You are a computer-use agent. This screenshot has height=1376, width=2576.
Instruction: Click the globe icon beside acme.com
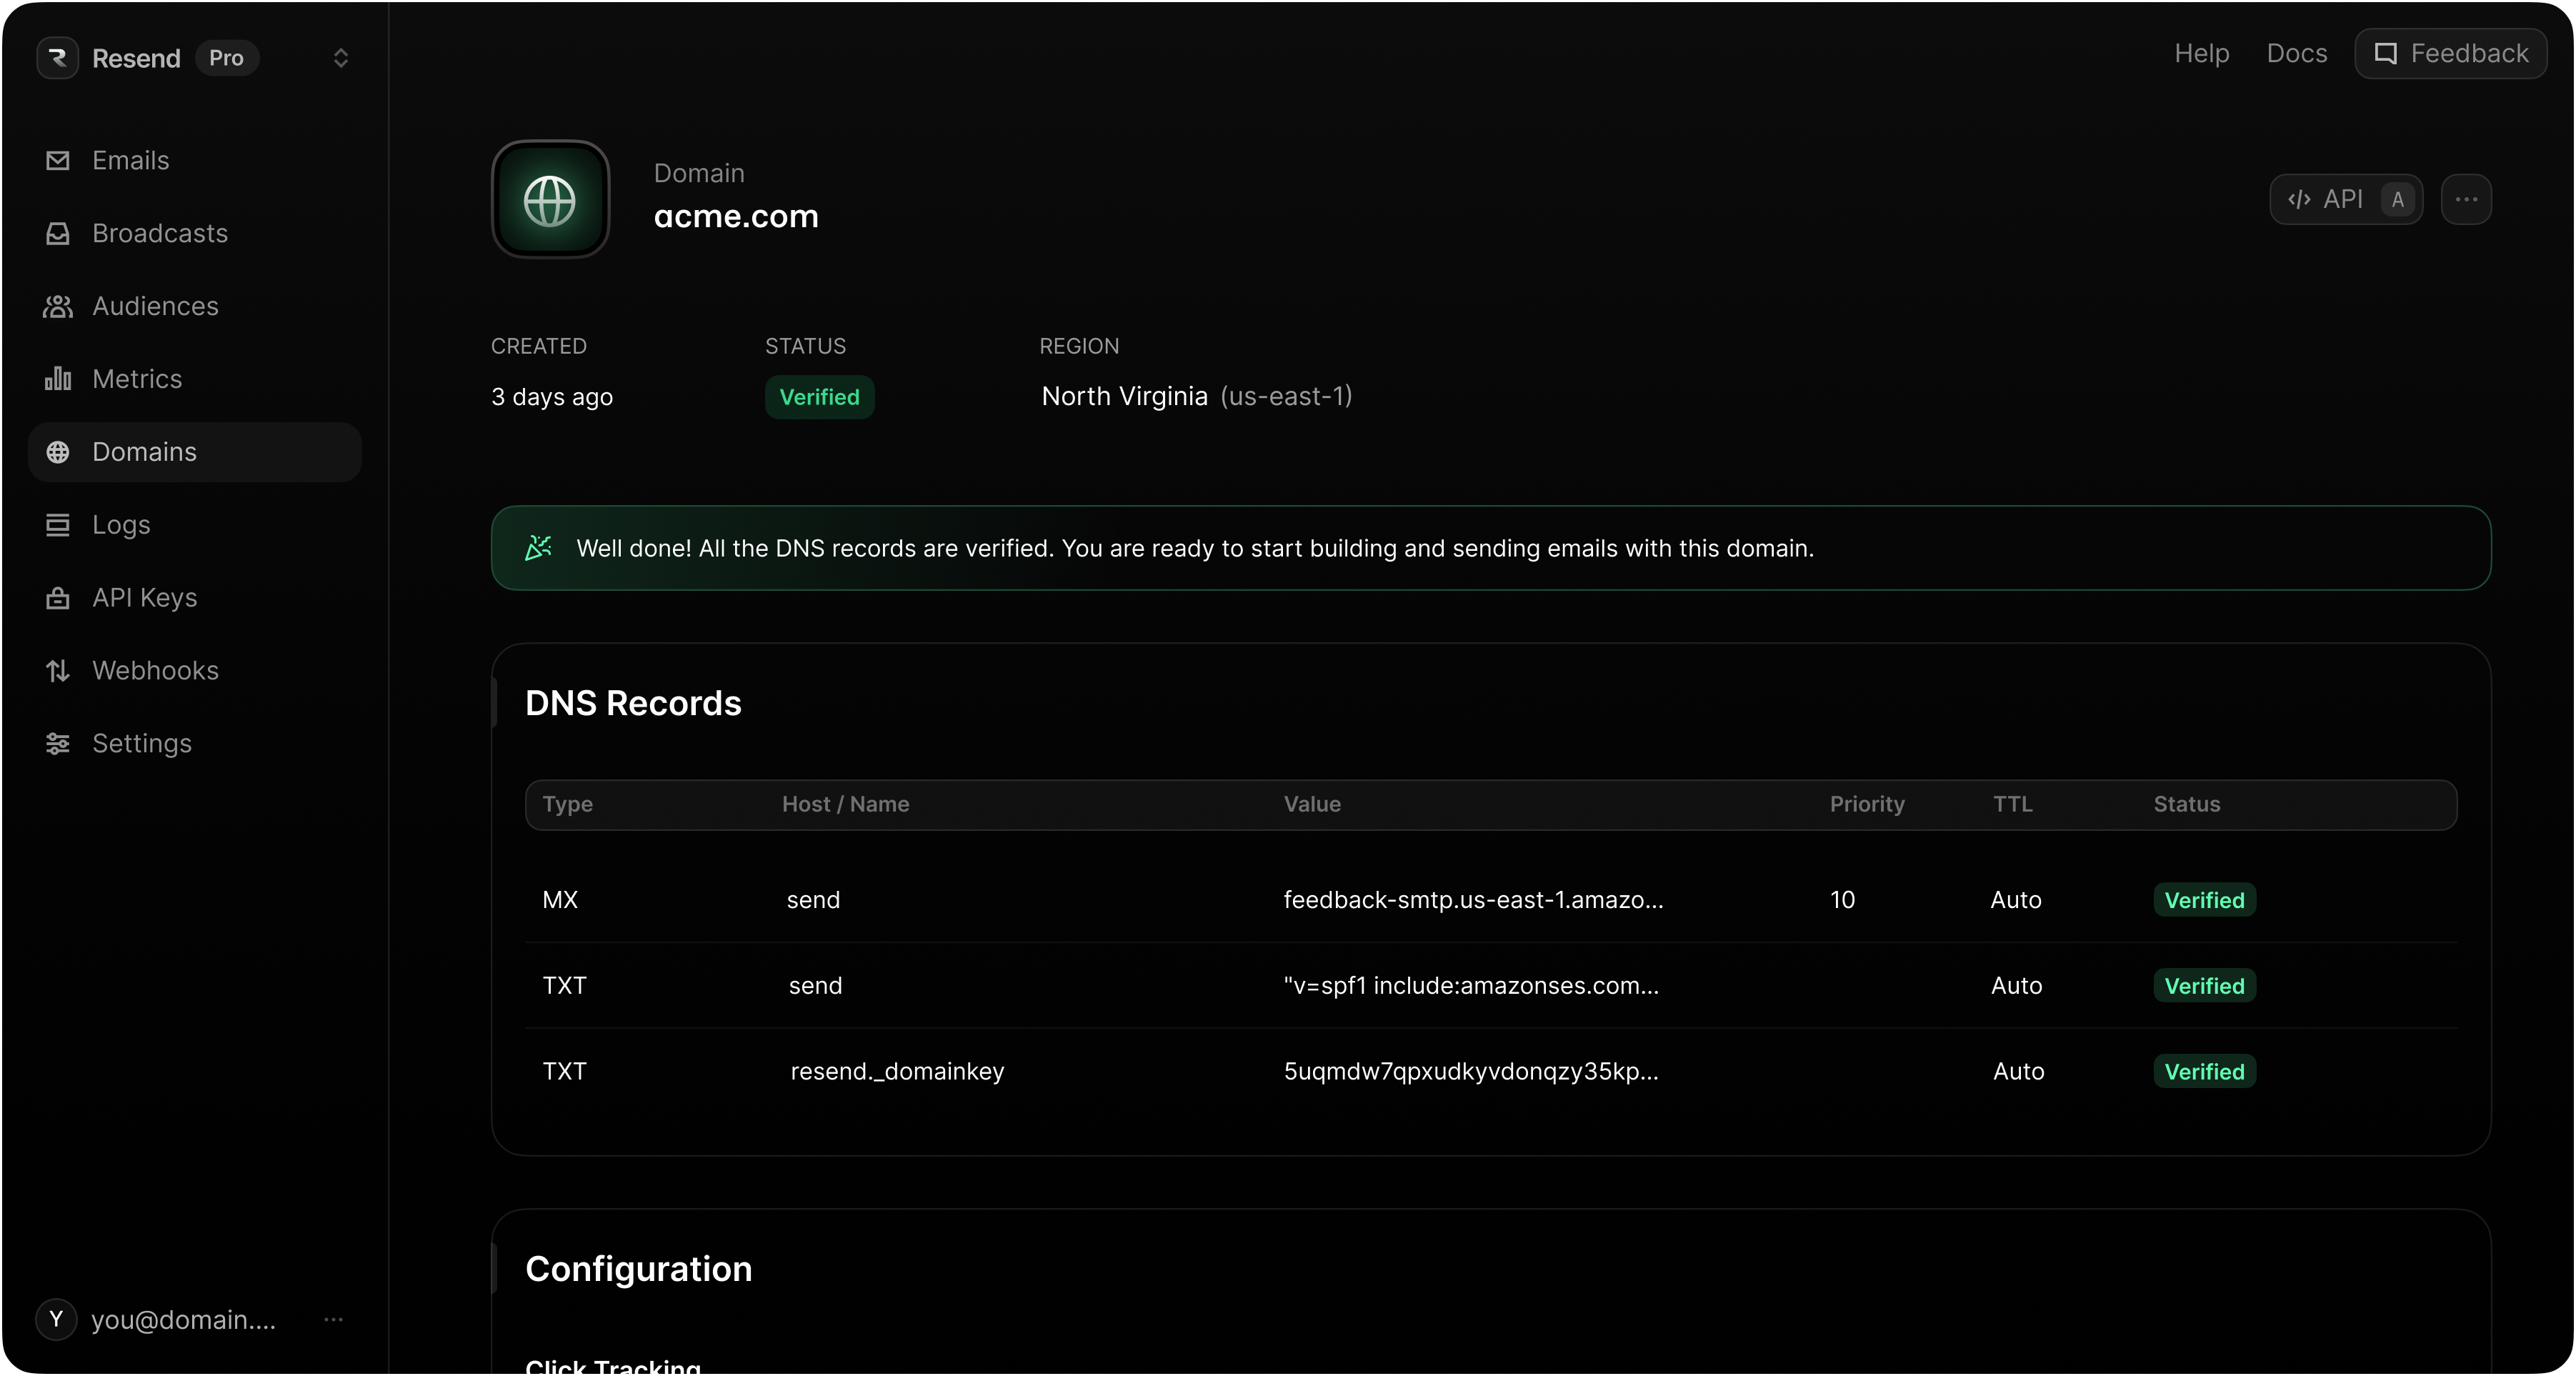click(549, 200)
